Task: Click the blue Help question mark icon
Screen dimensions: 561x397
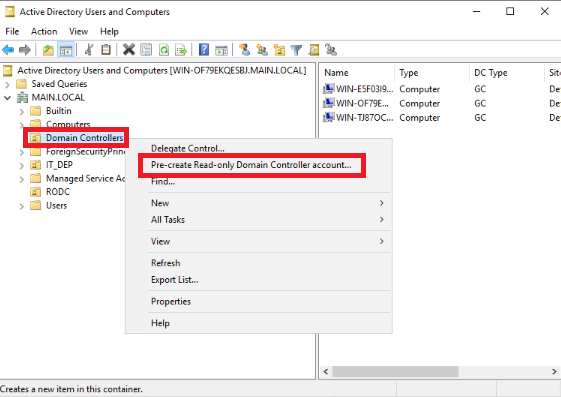Action: pyautogui.click(x=204, y=50)
